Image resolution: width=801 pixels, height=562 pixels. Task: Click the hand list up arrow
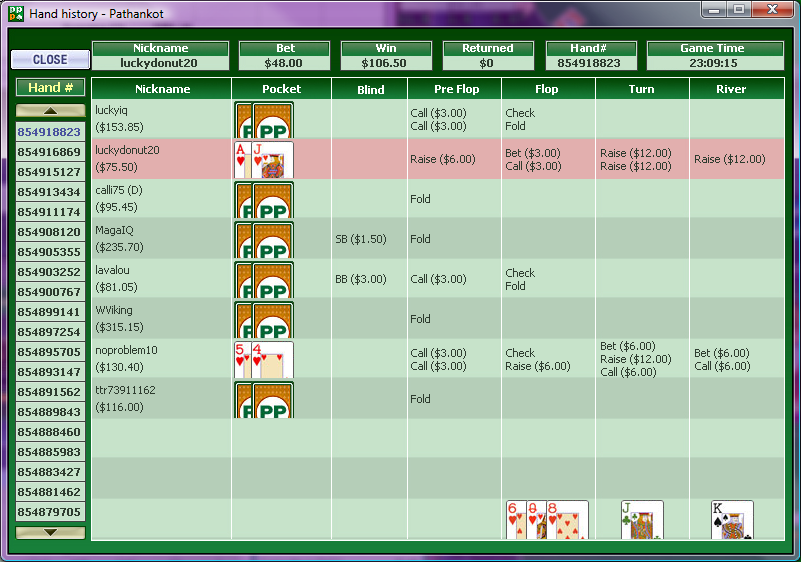[x=50, y=110]
